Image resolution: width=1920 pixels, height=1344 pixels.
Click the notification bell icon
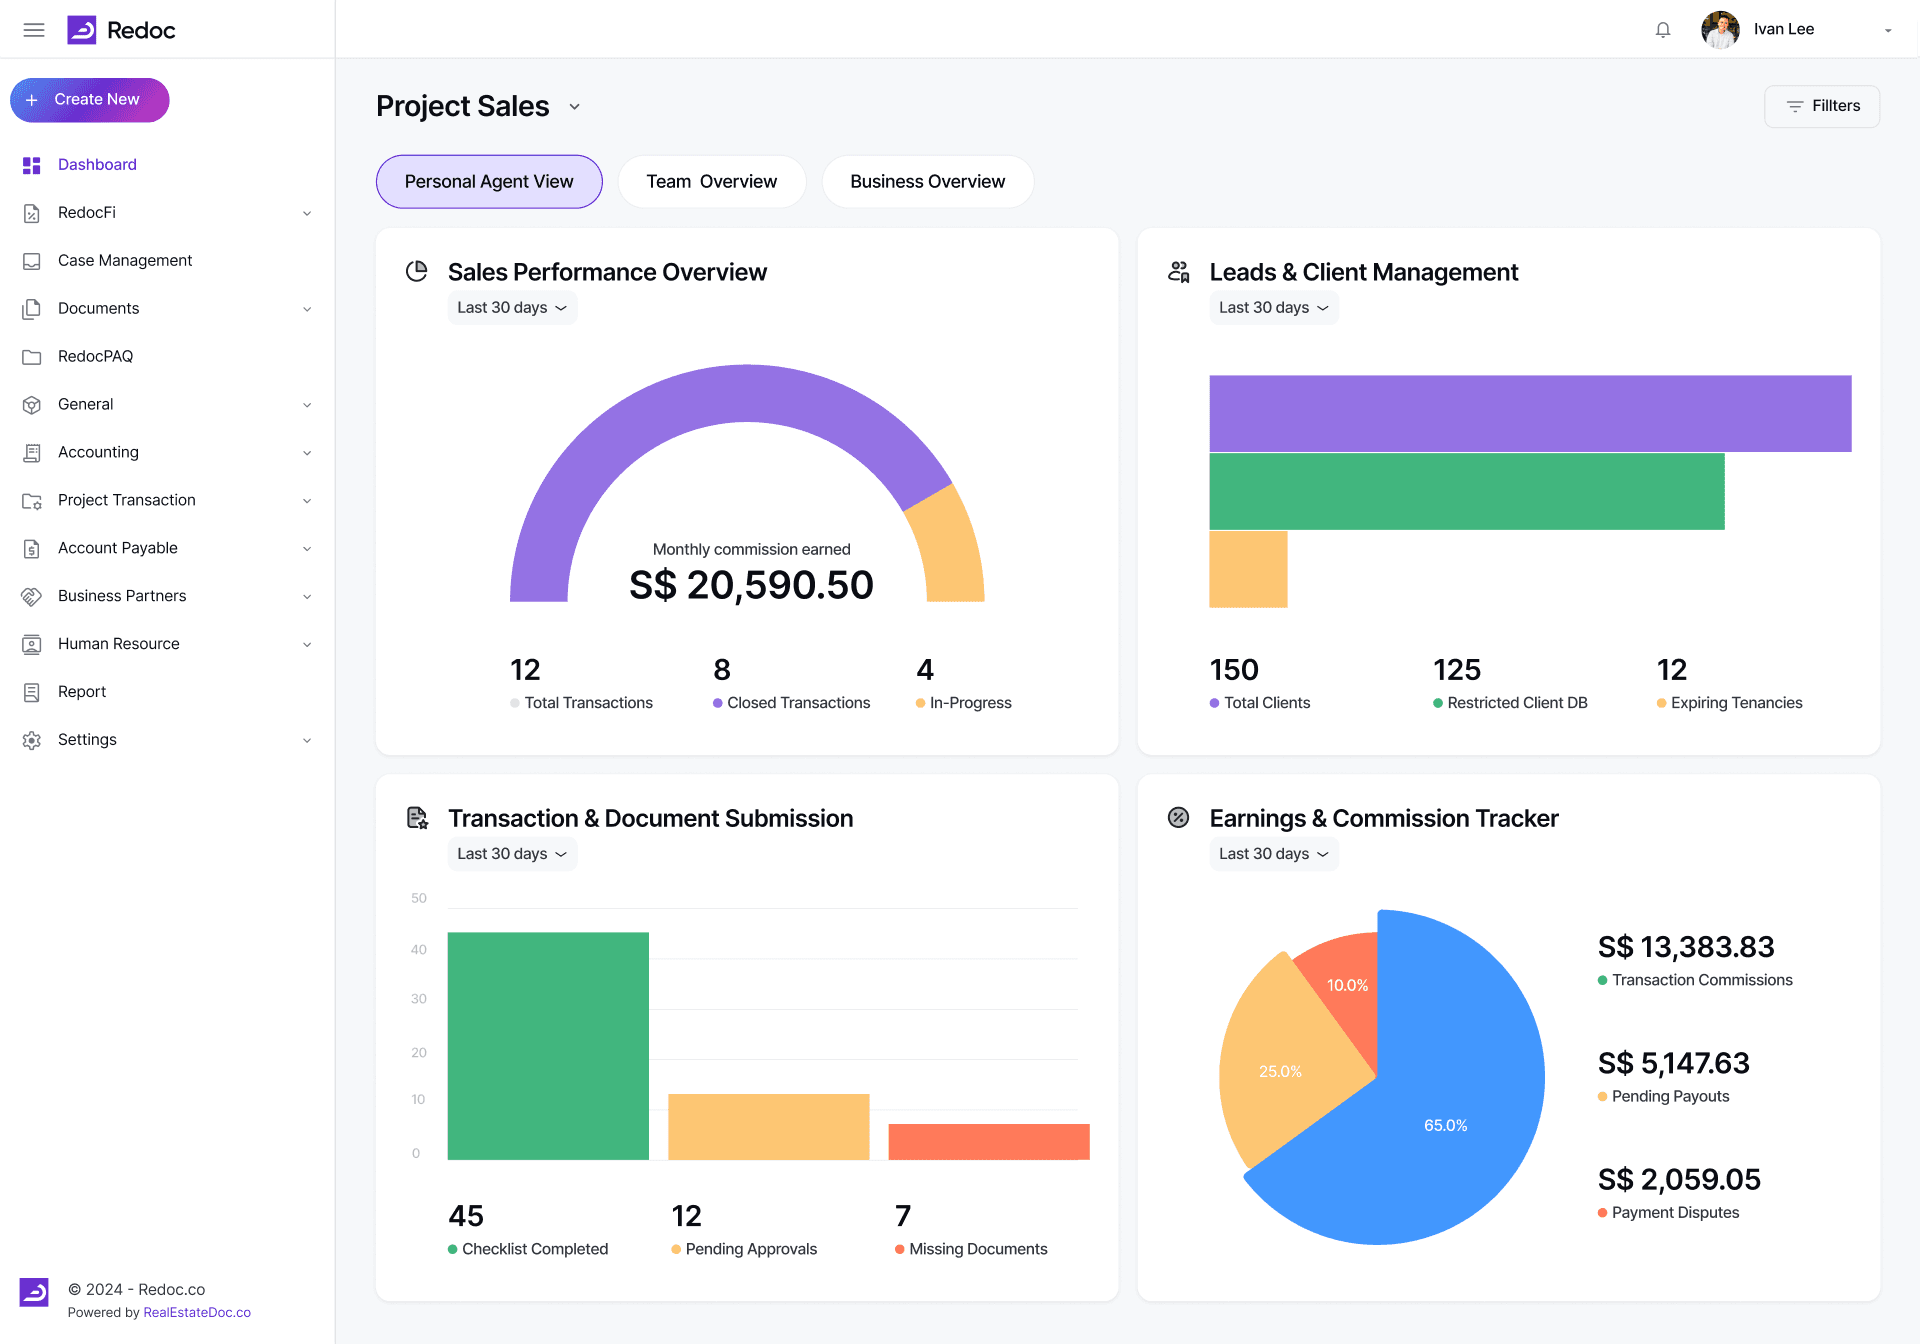(1663, 30)
